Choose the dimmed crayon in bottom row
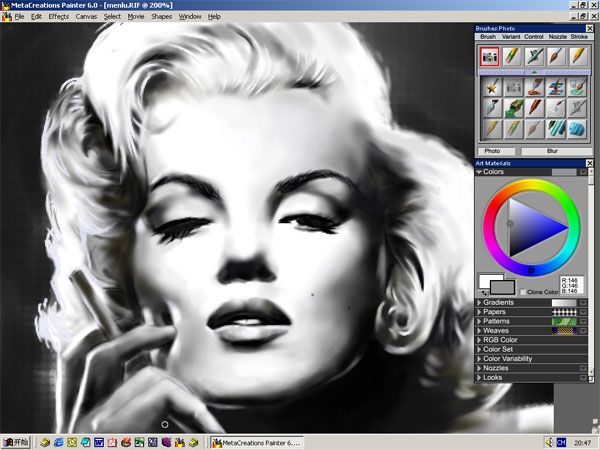Image resolution: width=600 pixels, height=450 pixels. click(x=514, y=129)
